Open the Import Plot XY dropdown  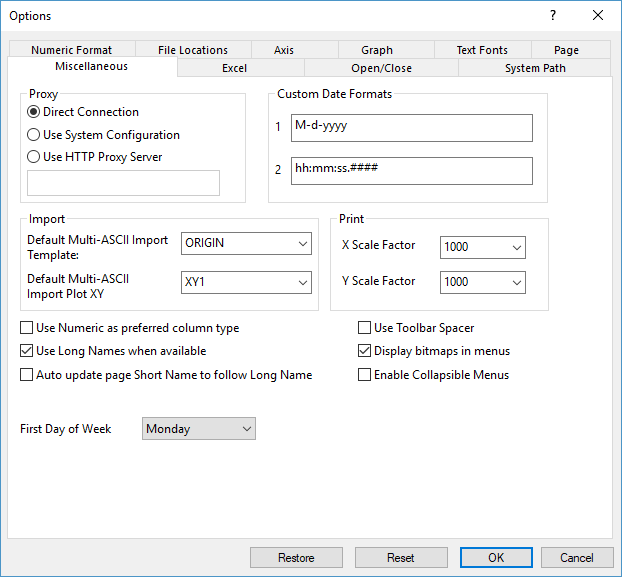(246, 283)
